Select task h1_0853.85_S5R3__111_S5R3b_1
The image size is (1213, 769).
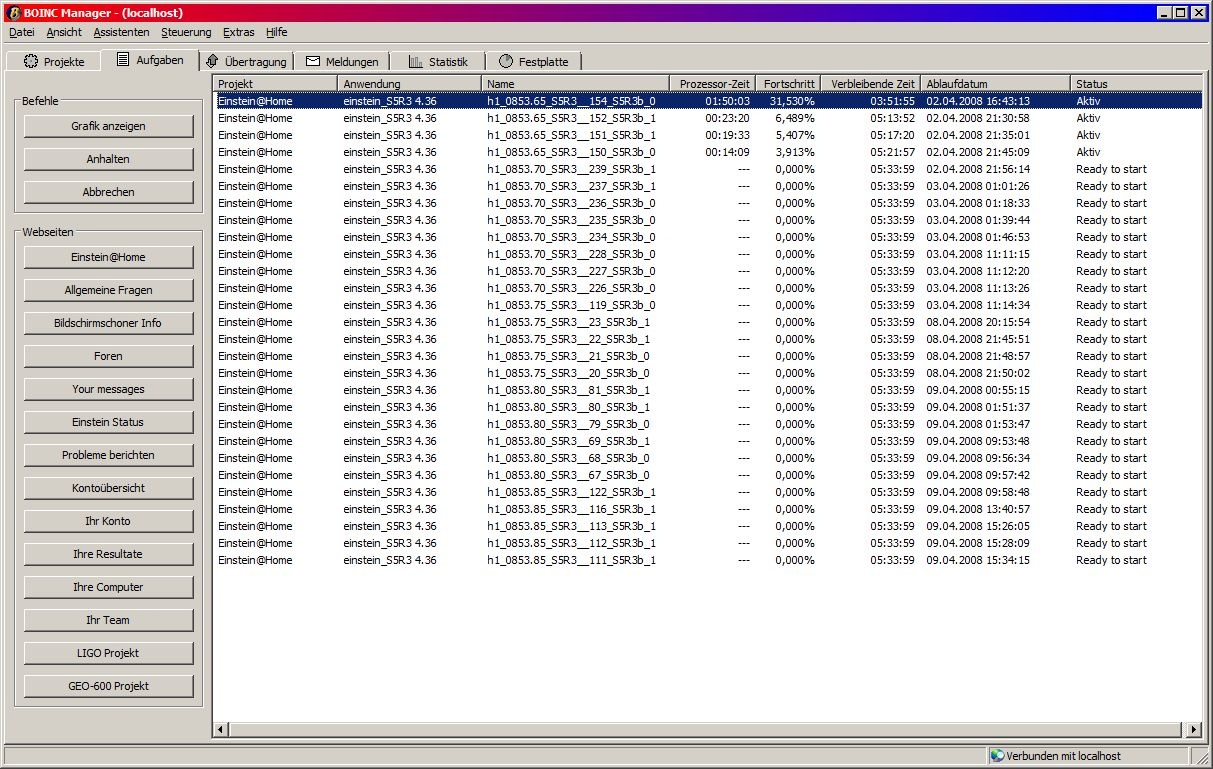pos(708,560)
